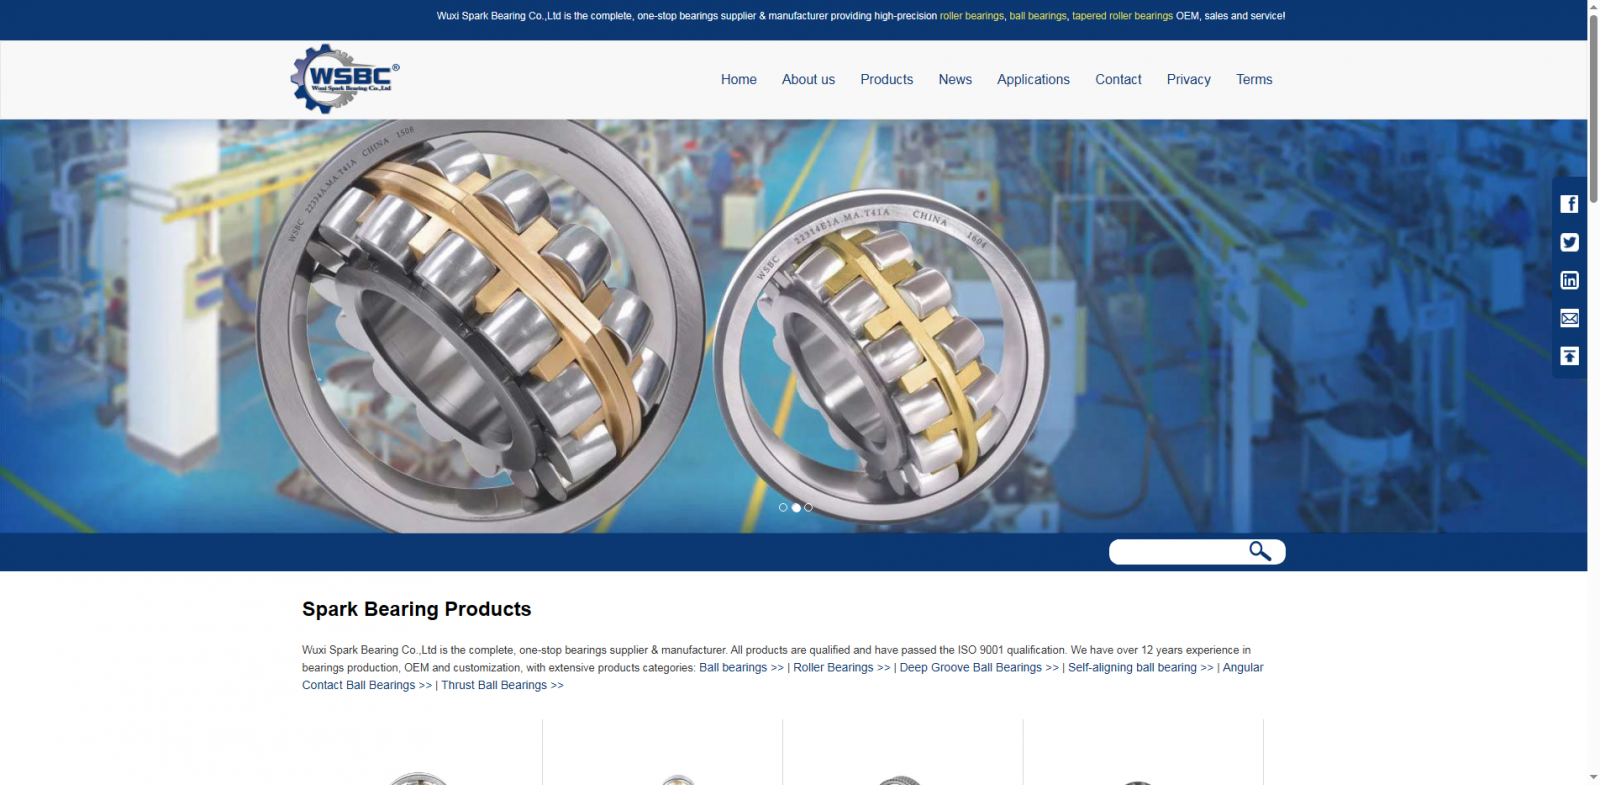Select the third carousel slide dot

click(x=809, y=507)
